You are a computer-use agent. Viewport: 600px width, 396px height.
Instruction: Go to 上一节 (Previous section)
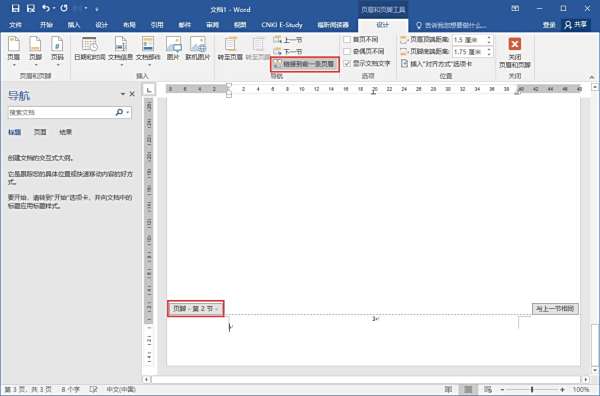[x=288, y=40]
